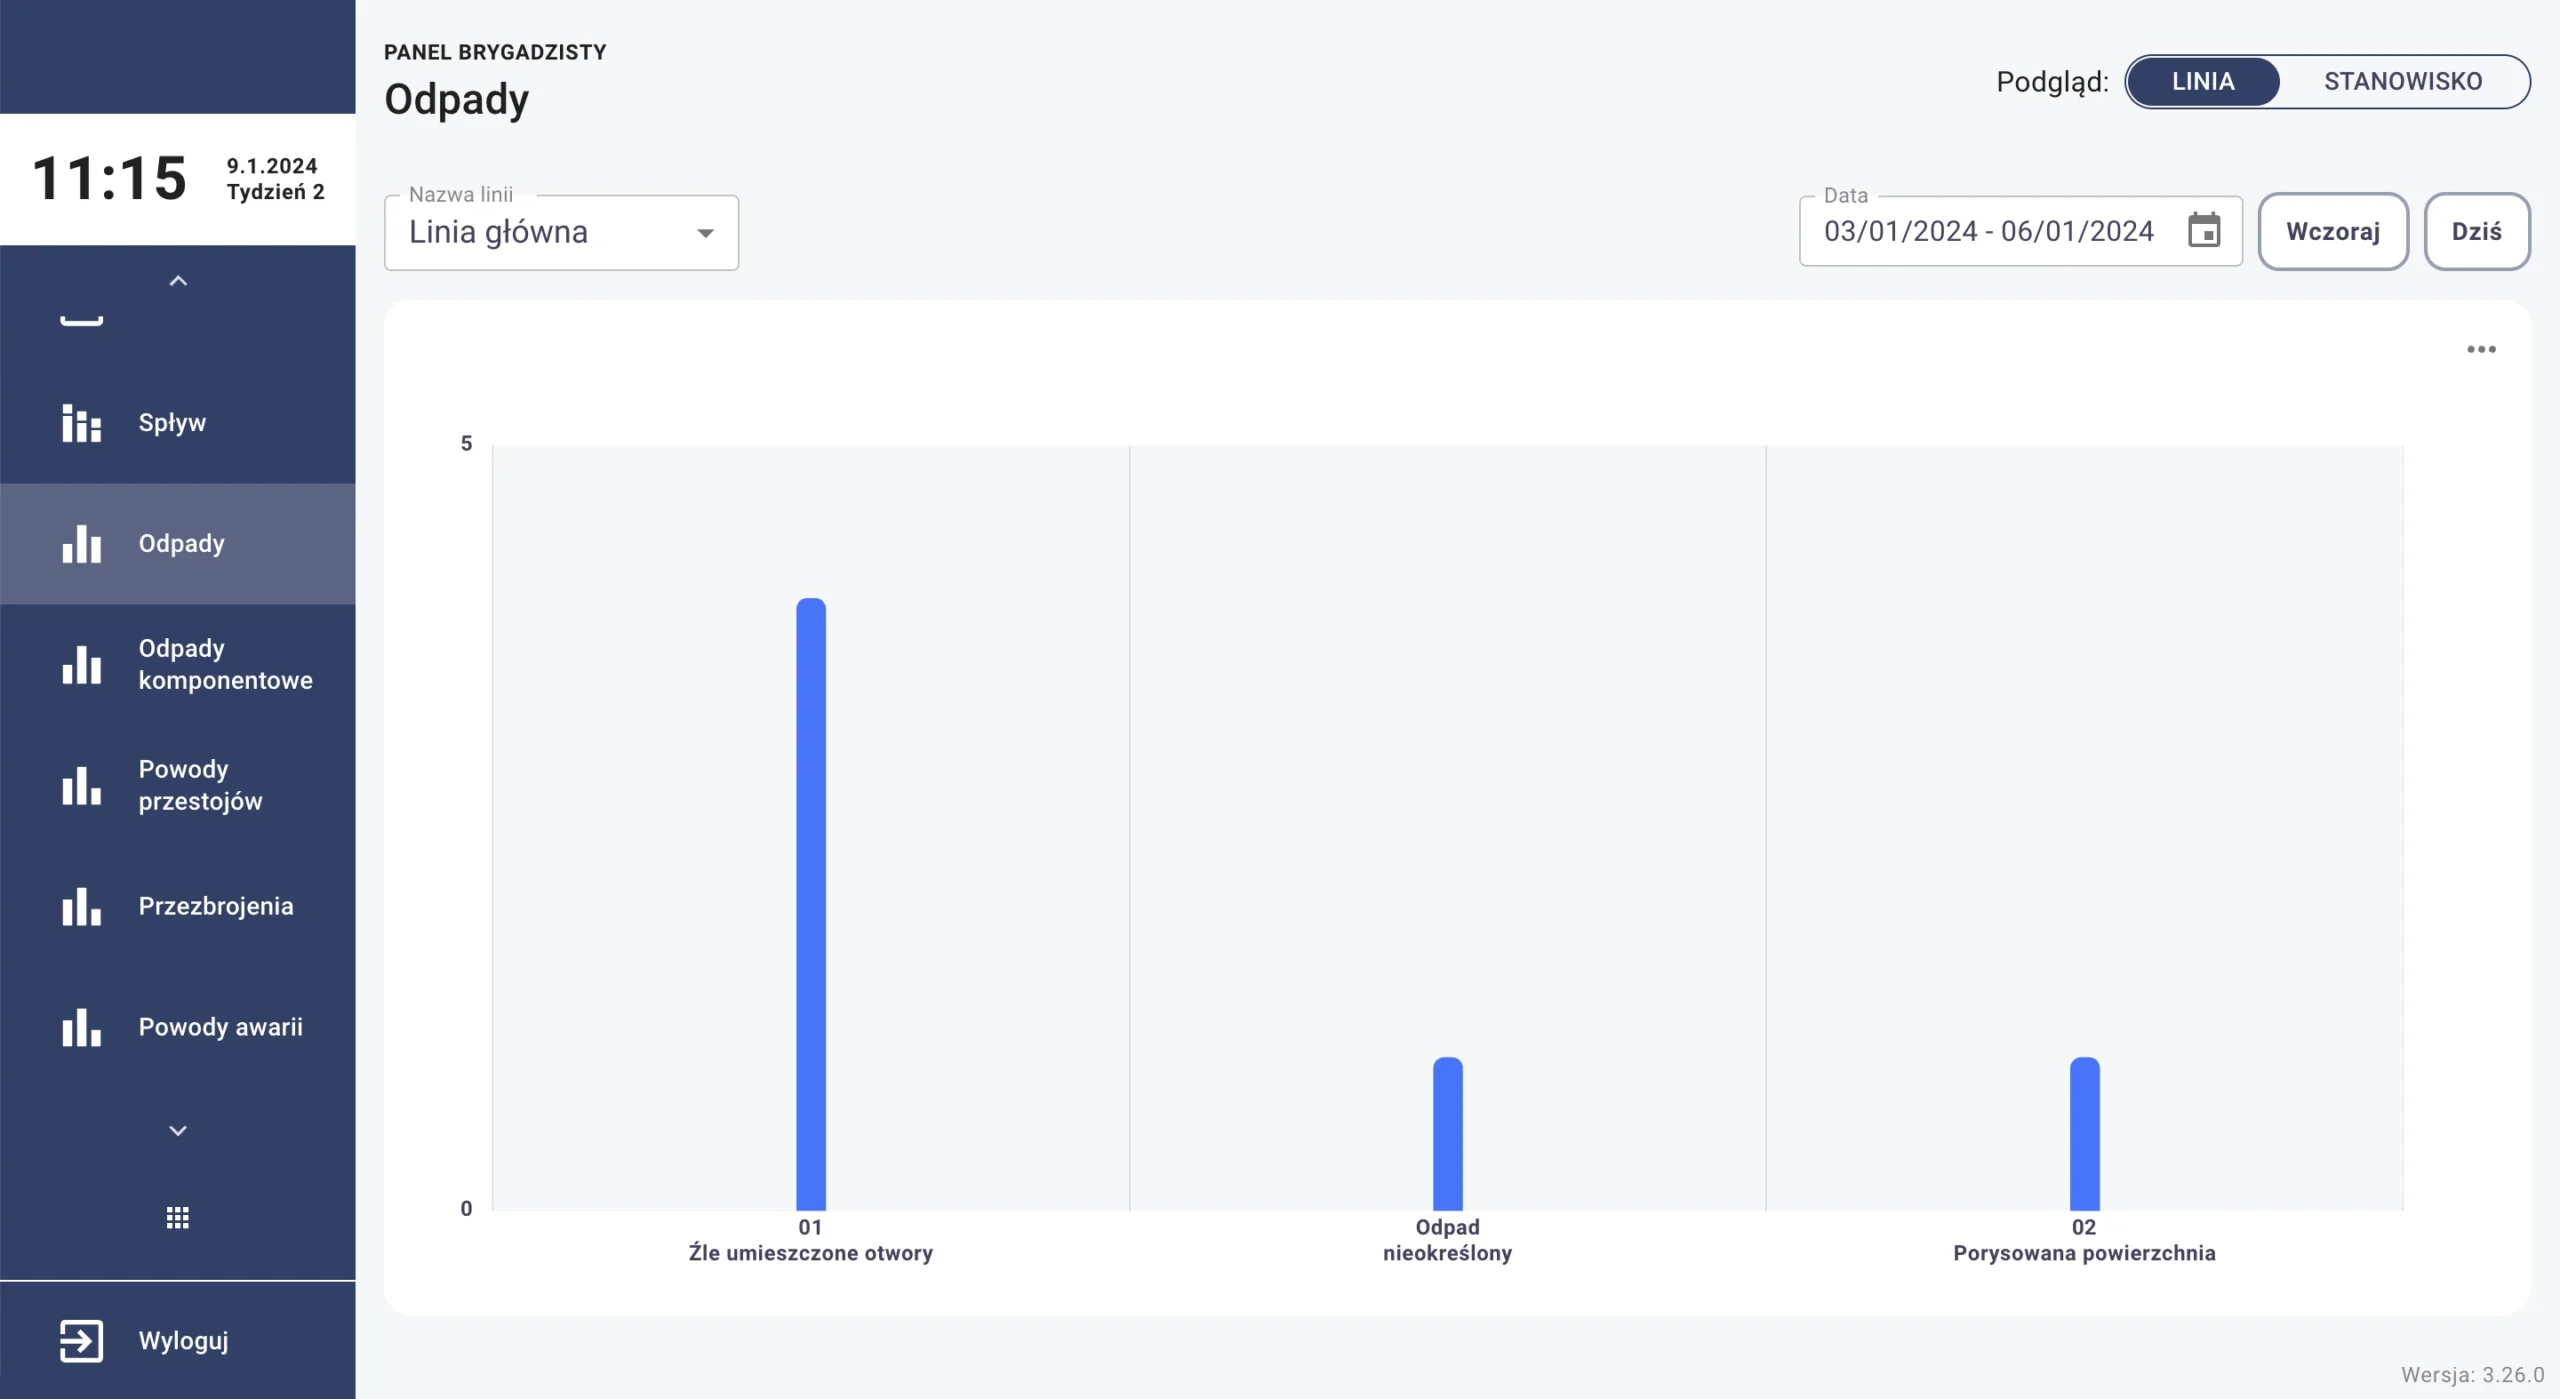Switch preview to STANOWISKO
This screenshot has height=1399, width=2560.
tap(2402, 82)
